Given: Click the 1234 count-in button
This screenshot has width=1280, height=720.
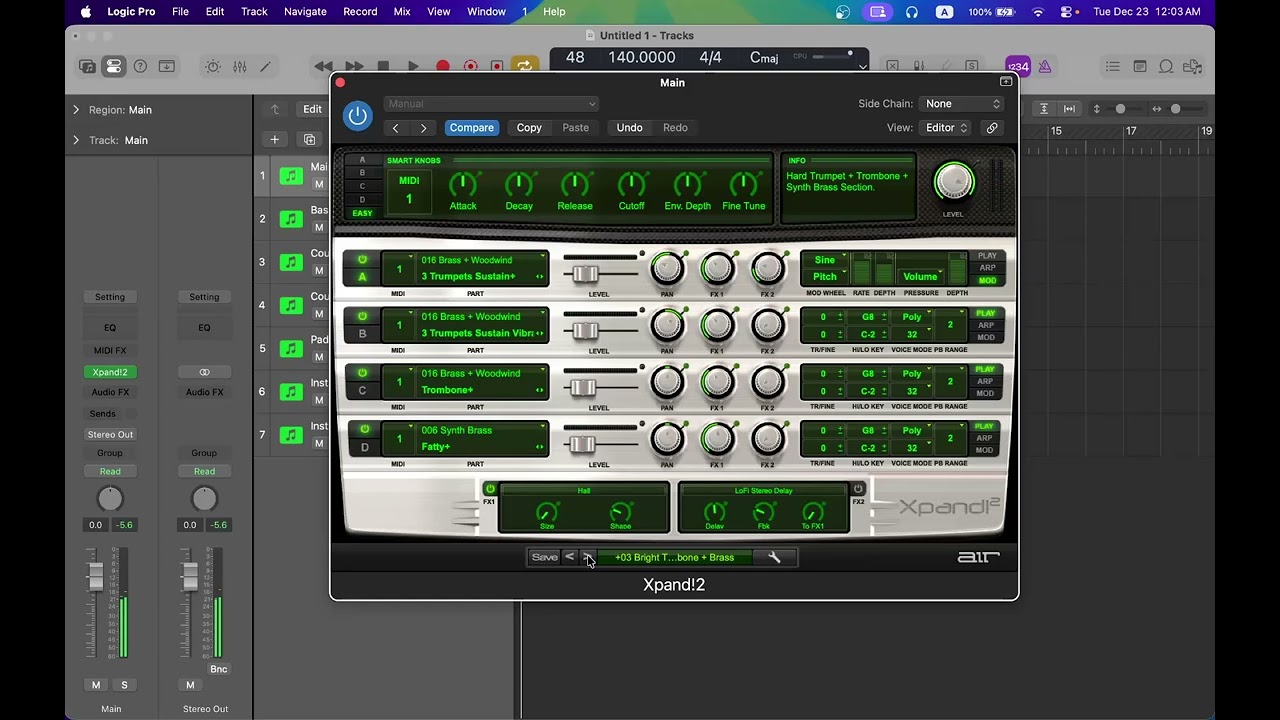Looking at the screenshot, I should pyautogui.click(x=1018, y=67).
